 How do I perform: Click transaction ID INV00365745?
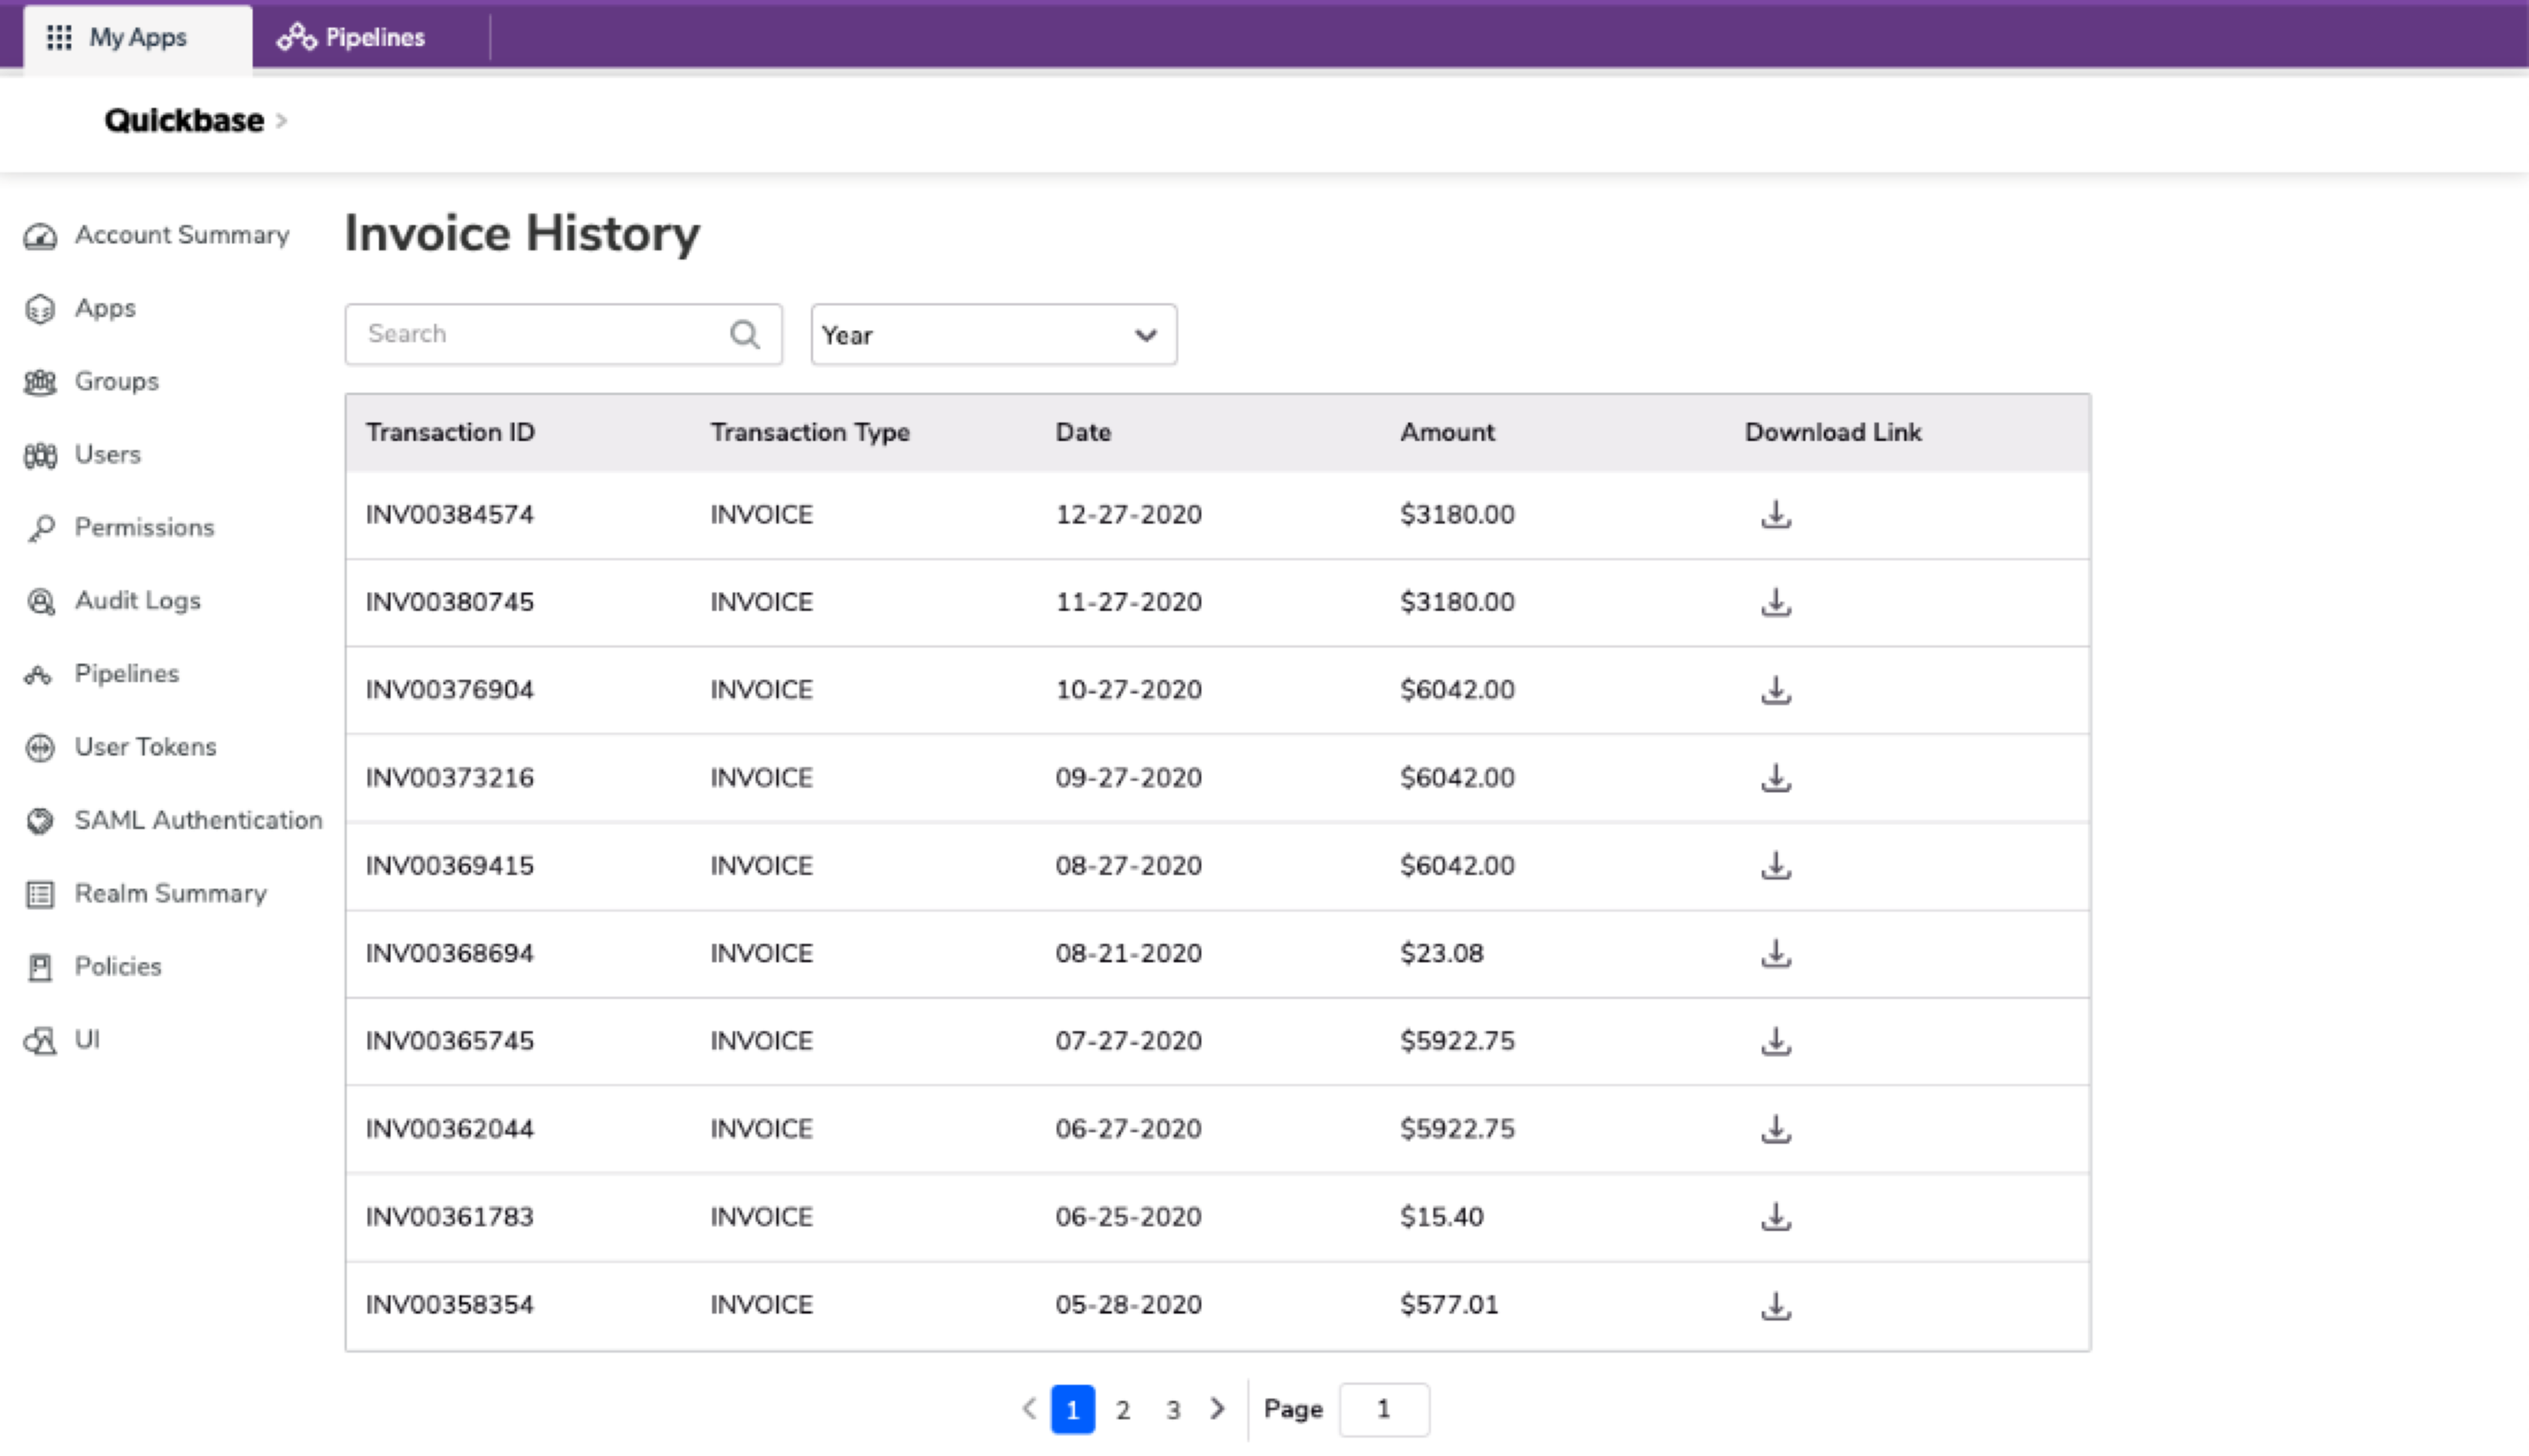coord(449,1041)
